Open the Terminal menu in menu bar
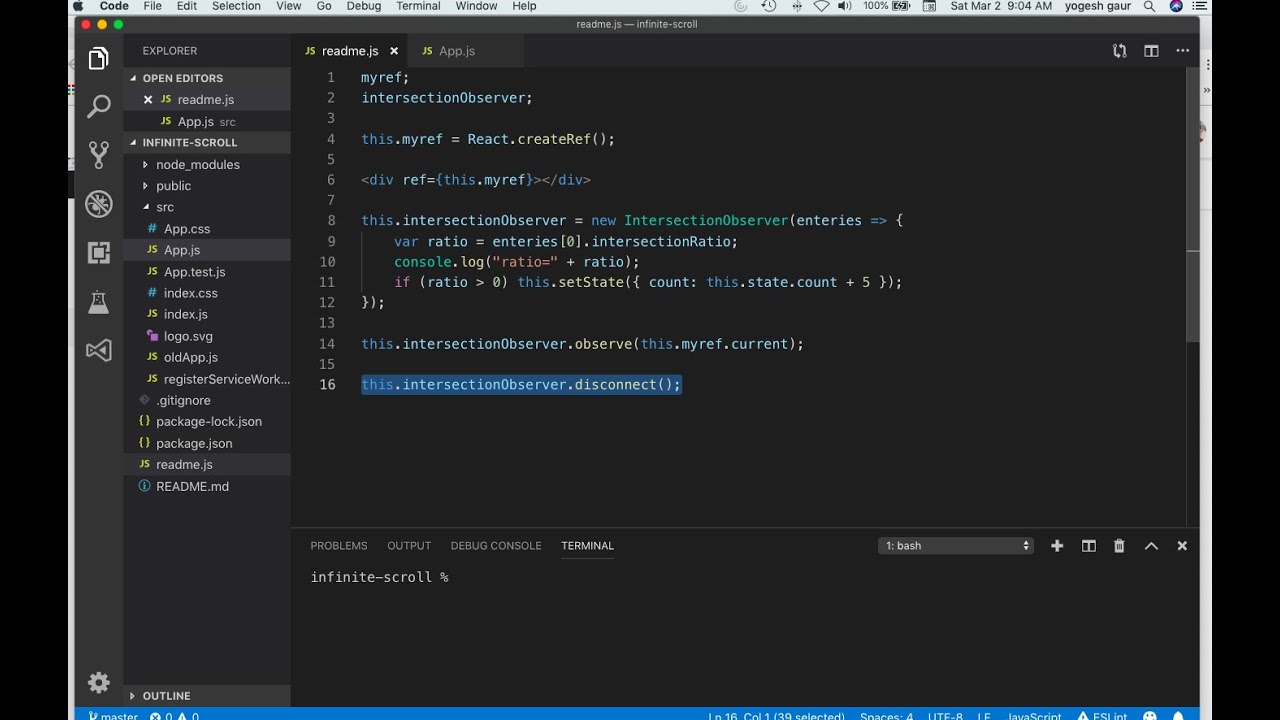1280x720 pixels. pyautogui.click(x=418, y=6)
